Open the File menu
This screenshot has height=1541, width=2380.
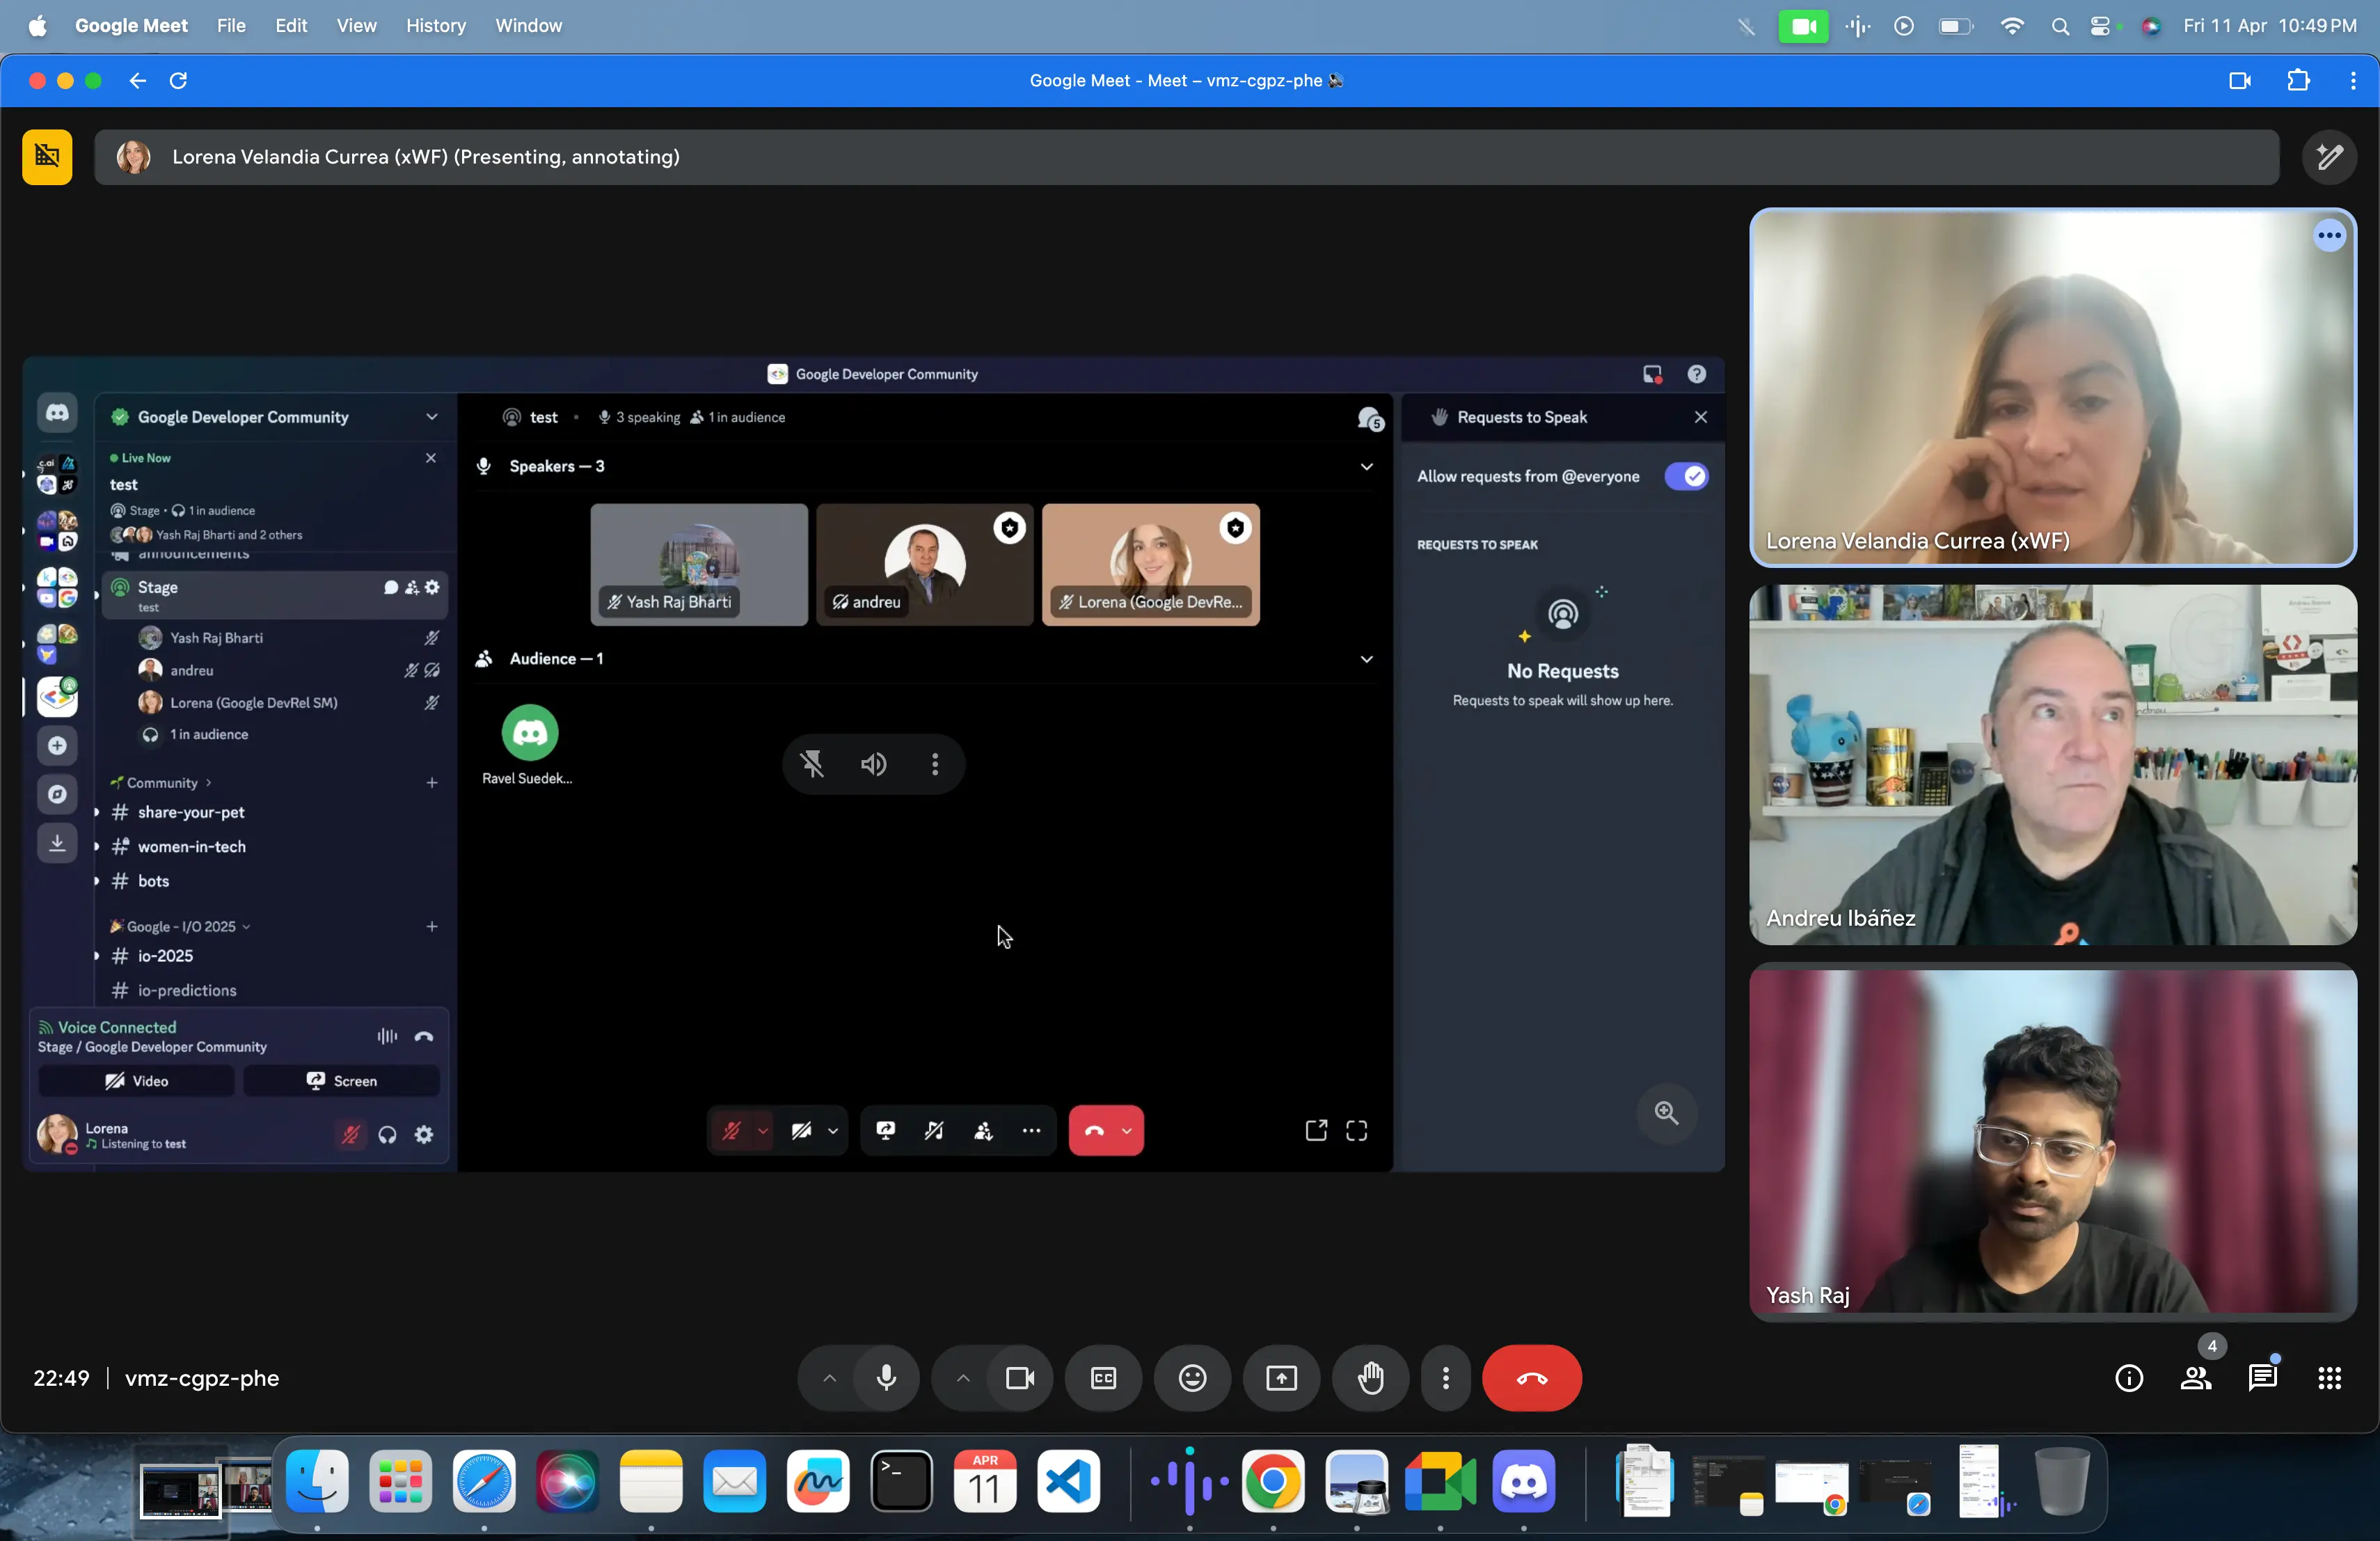click(x=231, y=26)
